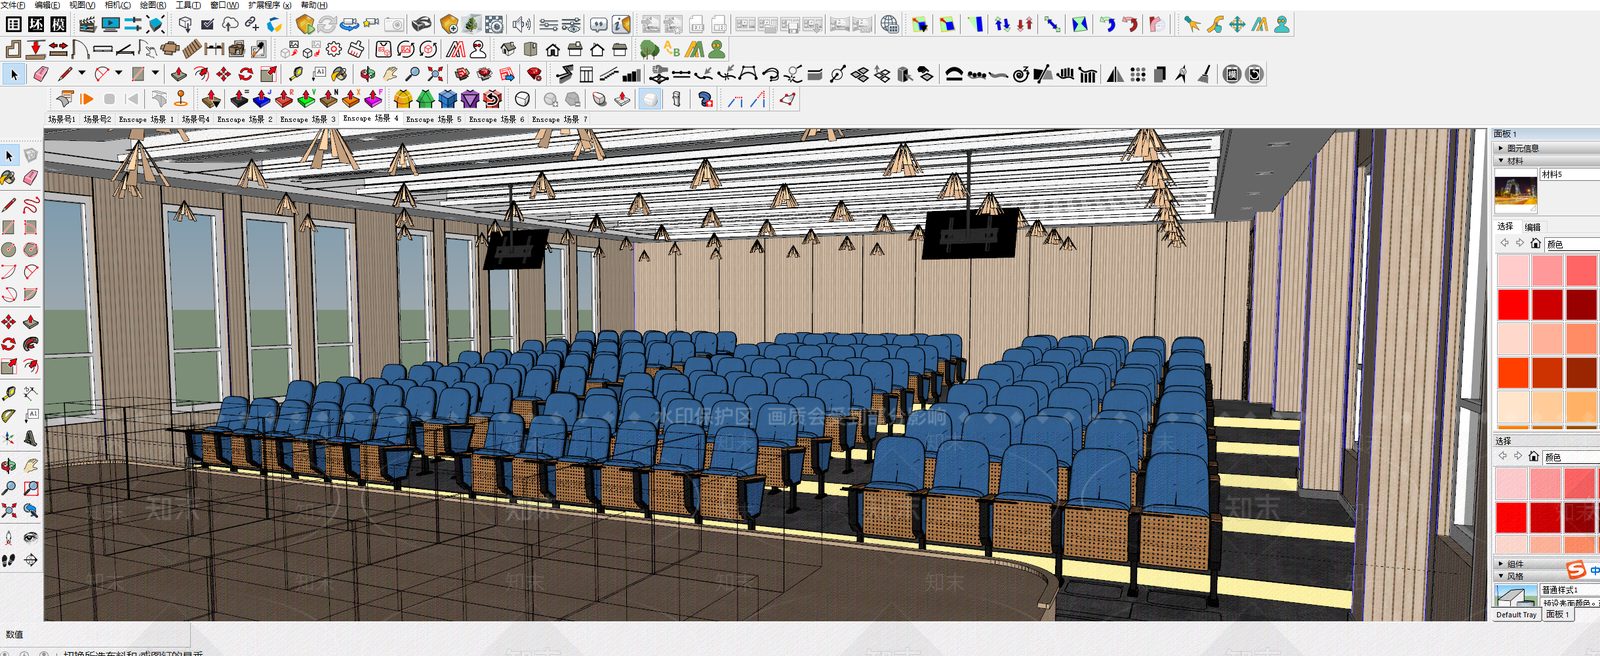Open the line tool dropdown arrow

(81, 73)
